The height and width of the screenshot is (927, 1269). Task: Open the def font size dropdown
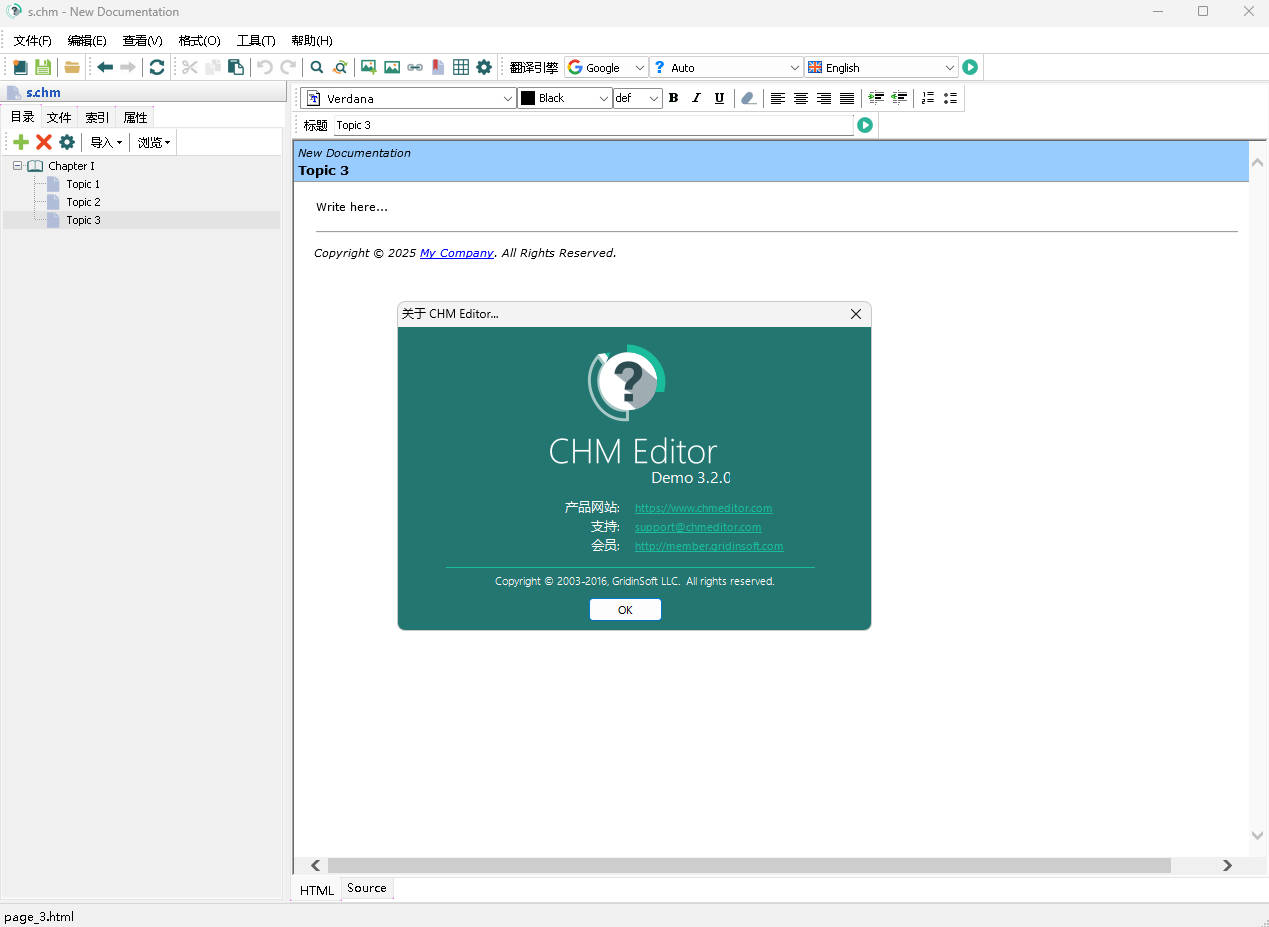pyautogui.click(x=637, y=98)
